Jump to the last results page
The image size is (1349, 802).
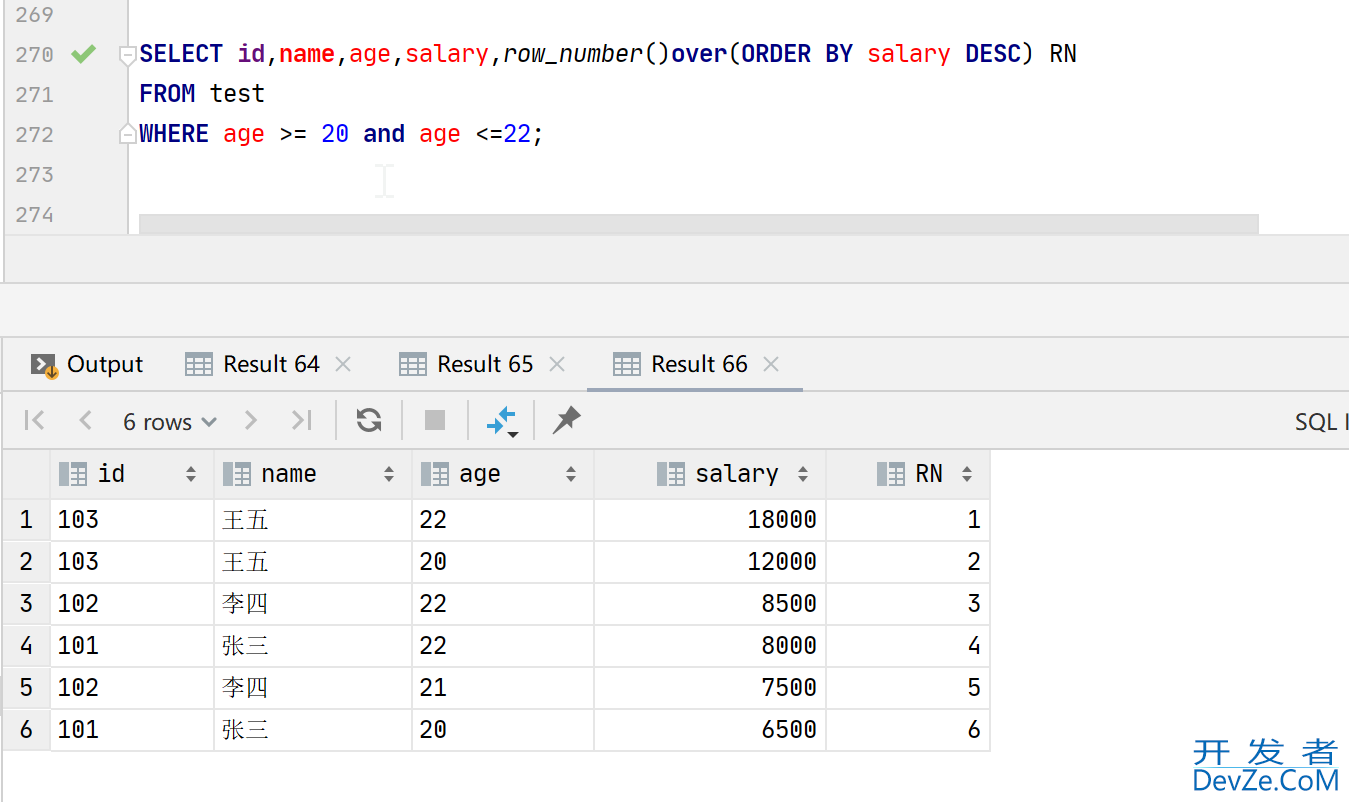301,420
